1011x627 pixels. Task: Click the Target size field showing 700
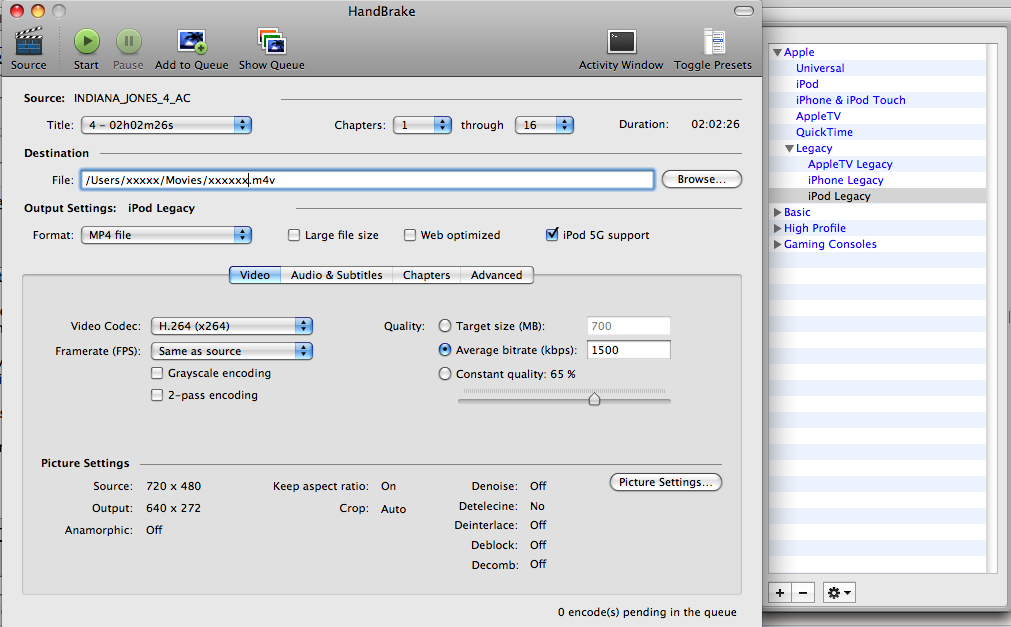629,326
